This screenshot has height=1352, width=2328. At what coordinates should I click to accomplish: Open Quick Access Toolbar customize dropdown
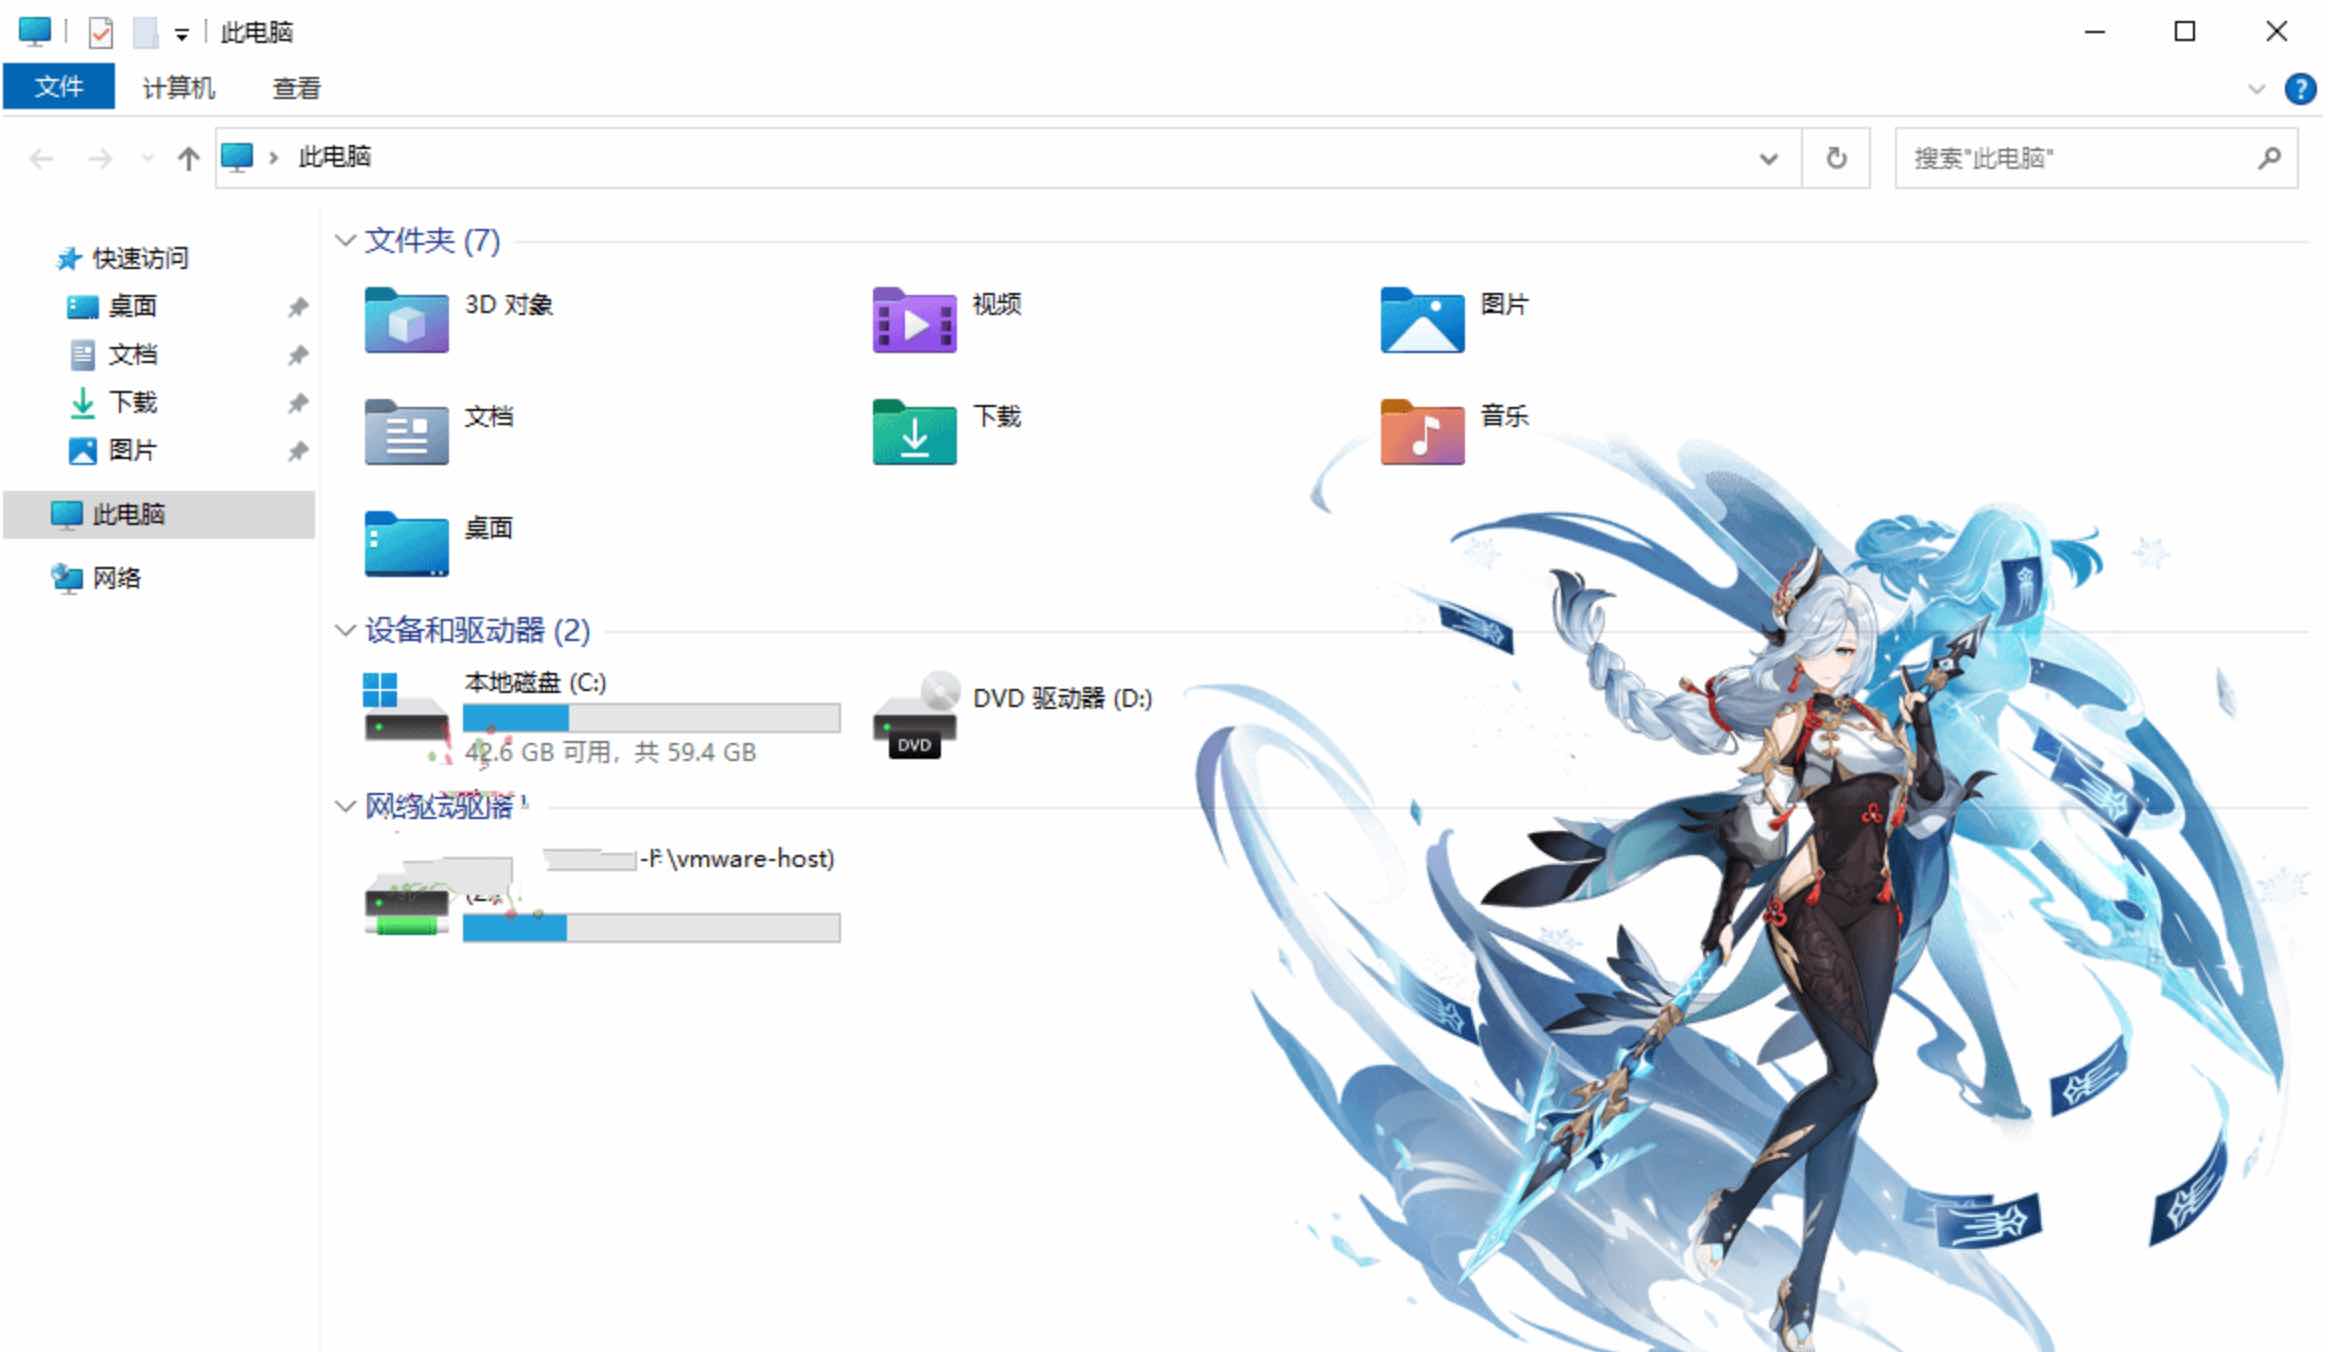point(181,35)
